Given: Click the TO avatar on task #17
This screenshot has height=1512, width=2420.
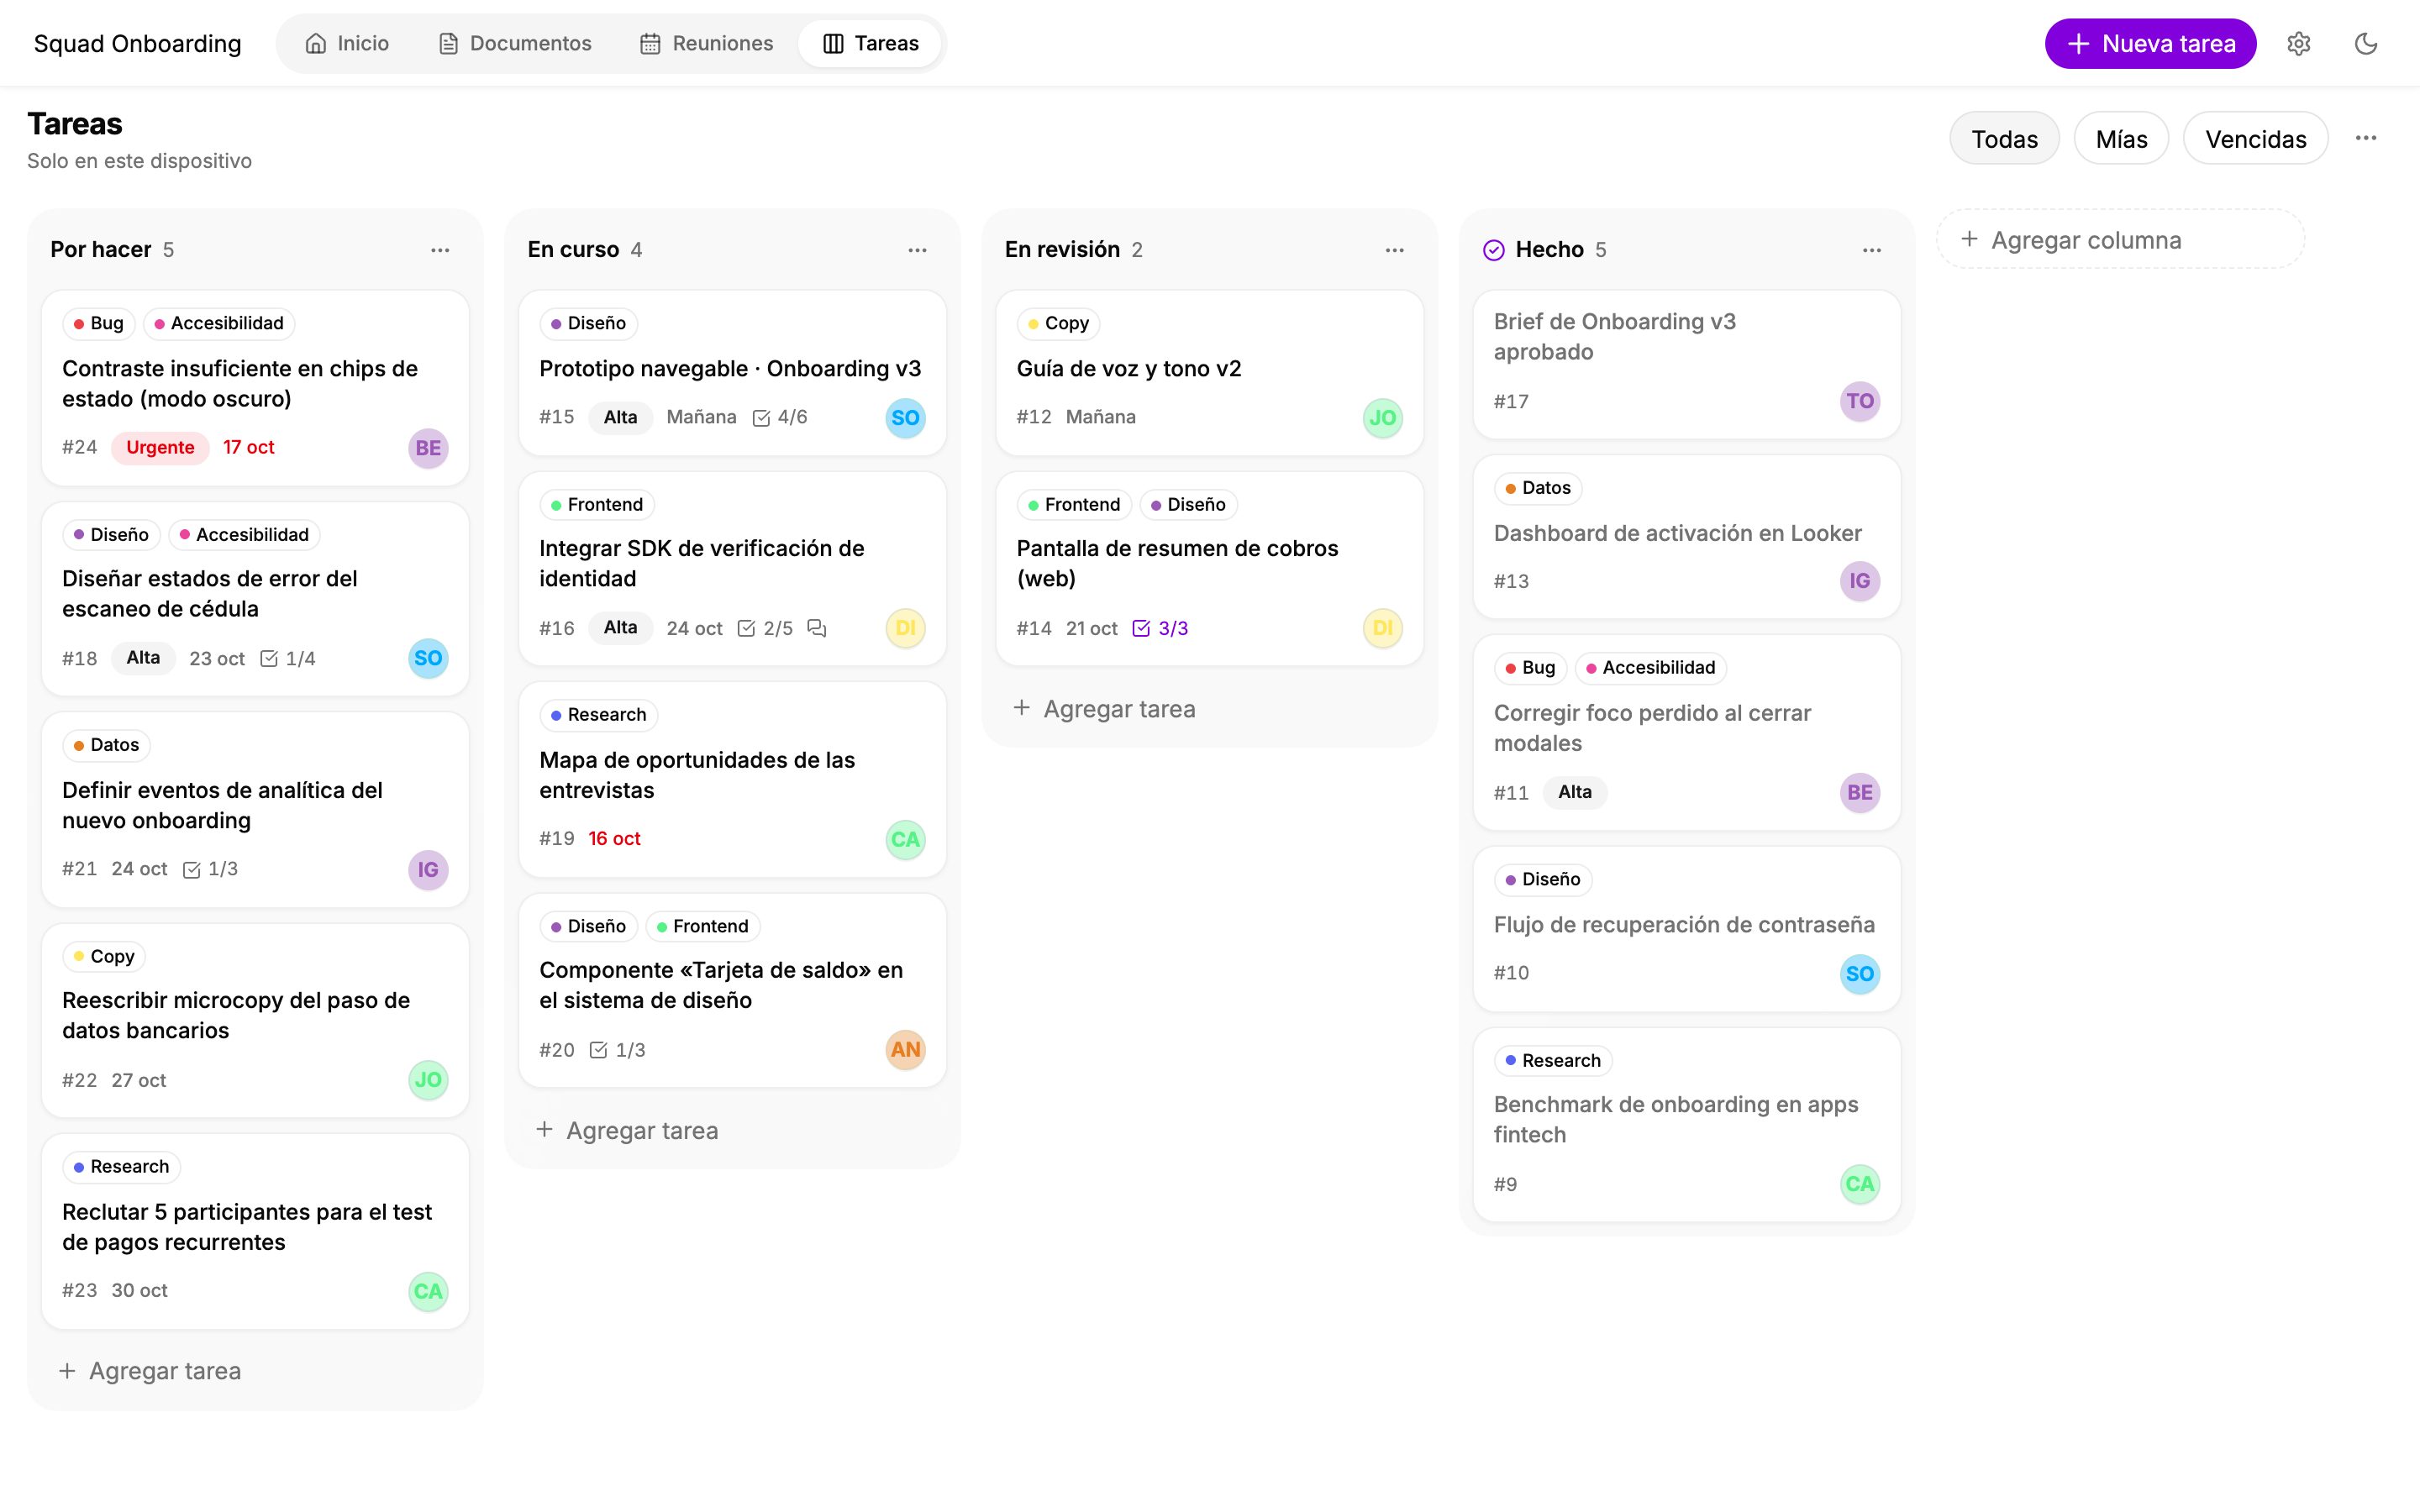Looking at the screenshot, I should click(x=1859, y=401).
